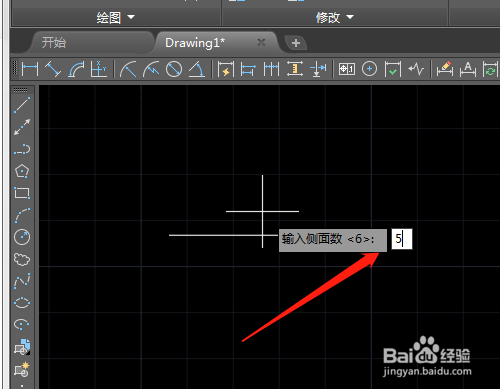Select the Arc Length dimension tool

tap(76, 69)
